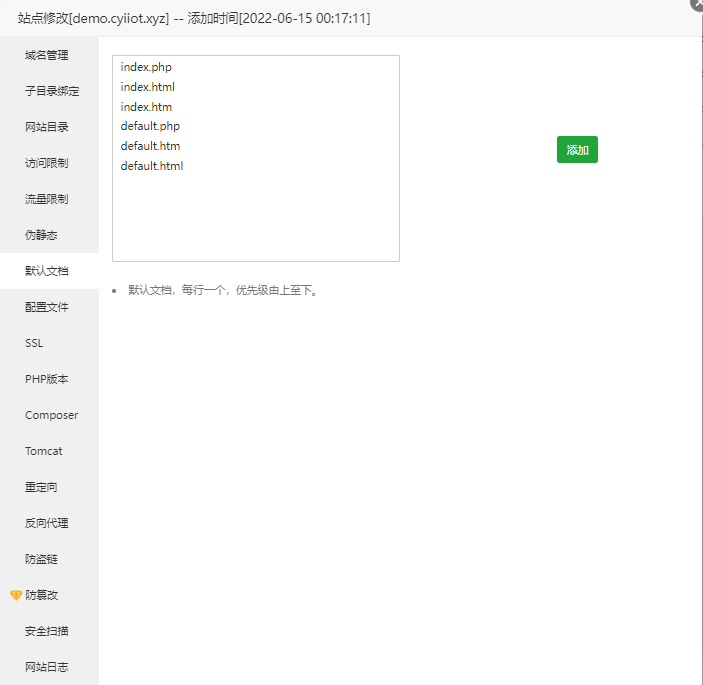
Task: Select the 访问限制 sidebar item
Action: click(x=47, y=163)
